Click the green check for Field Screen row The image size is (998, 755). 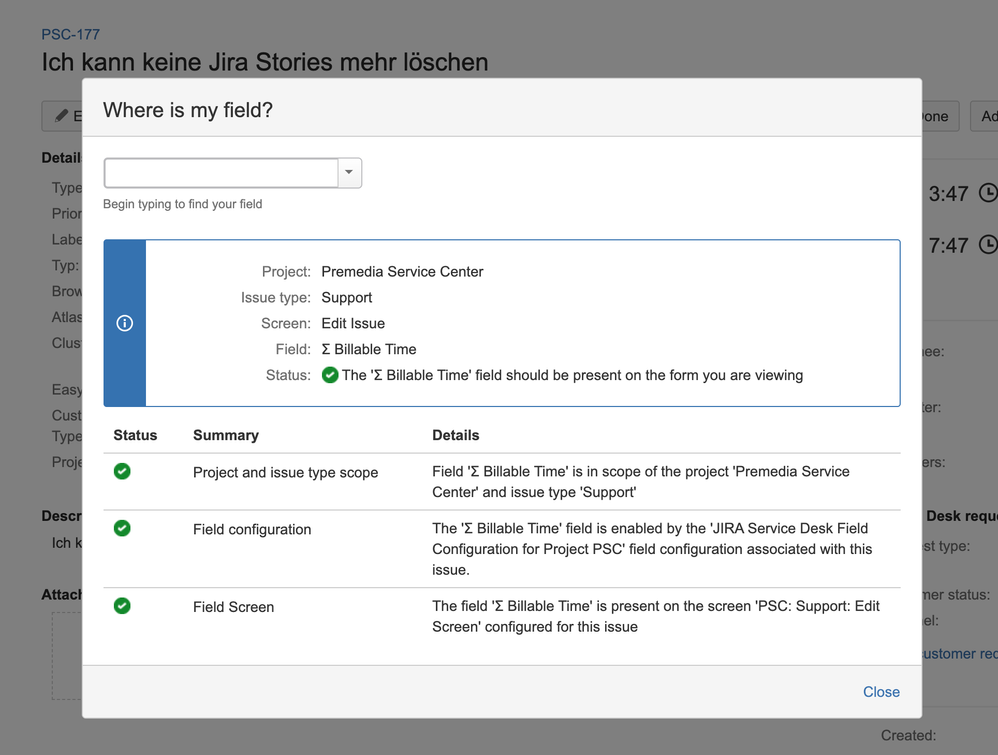coord(122,606)
